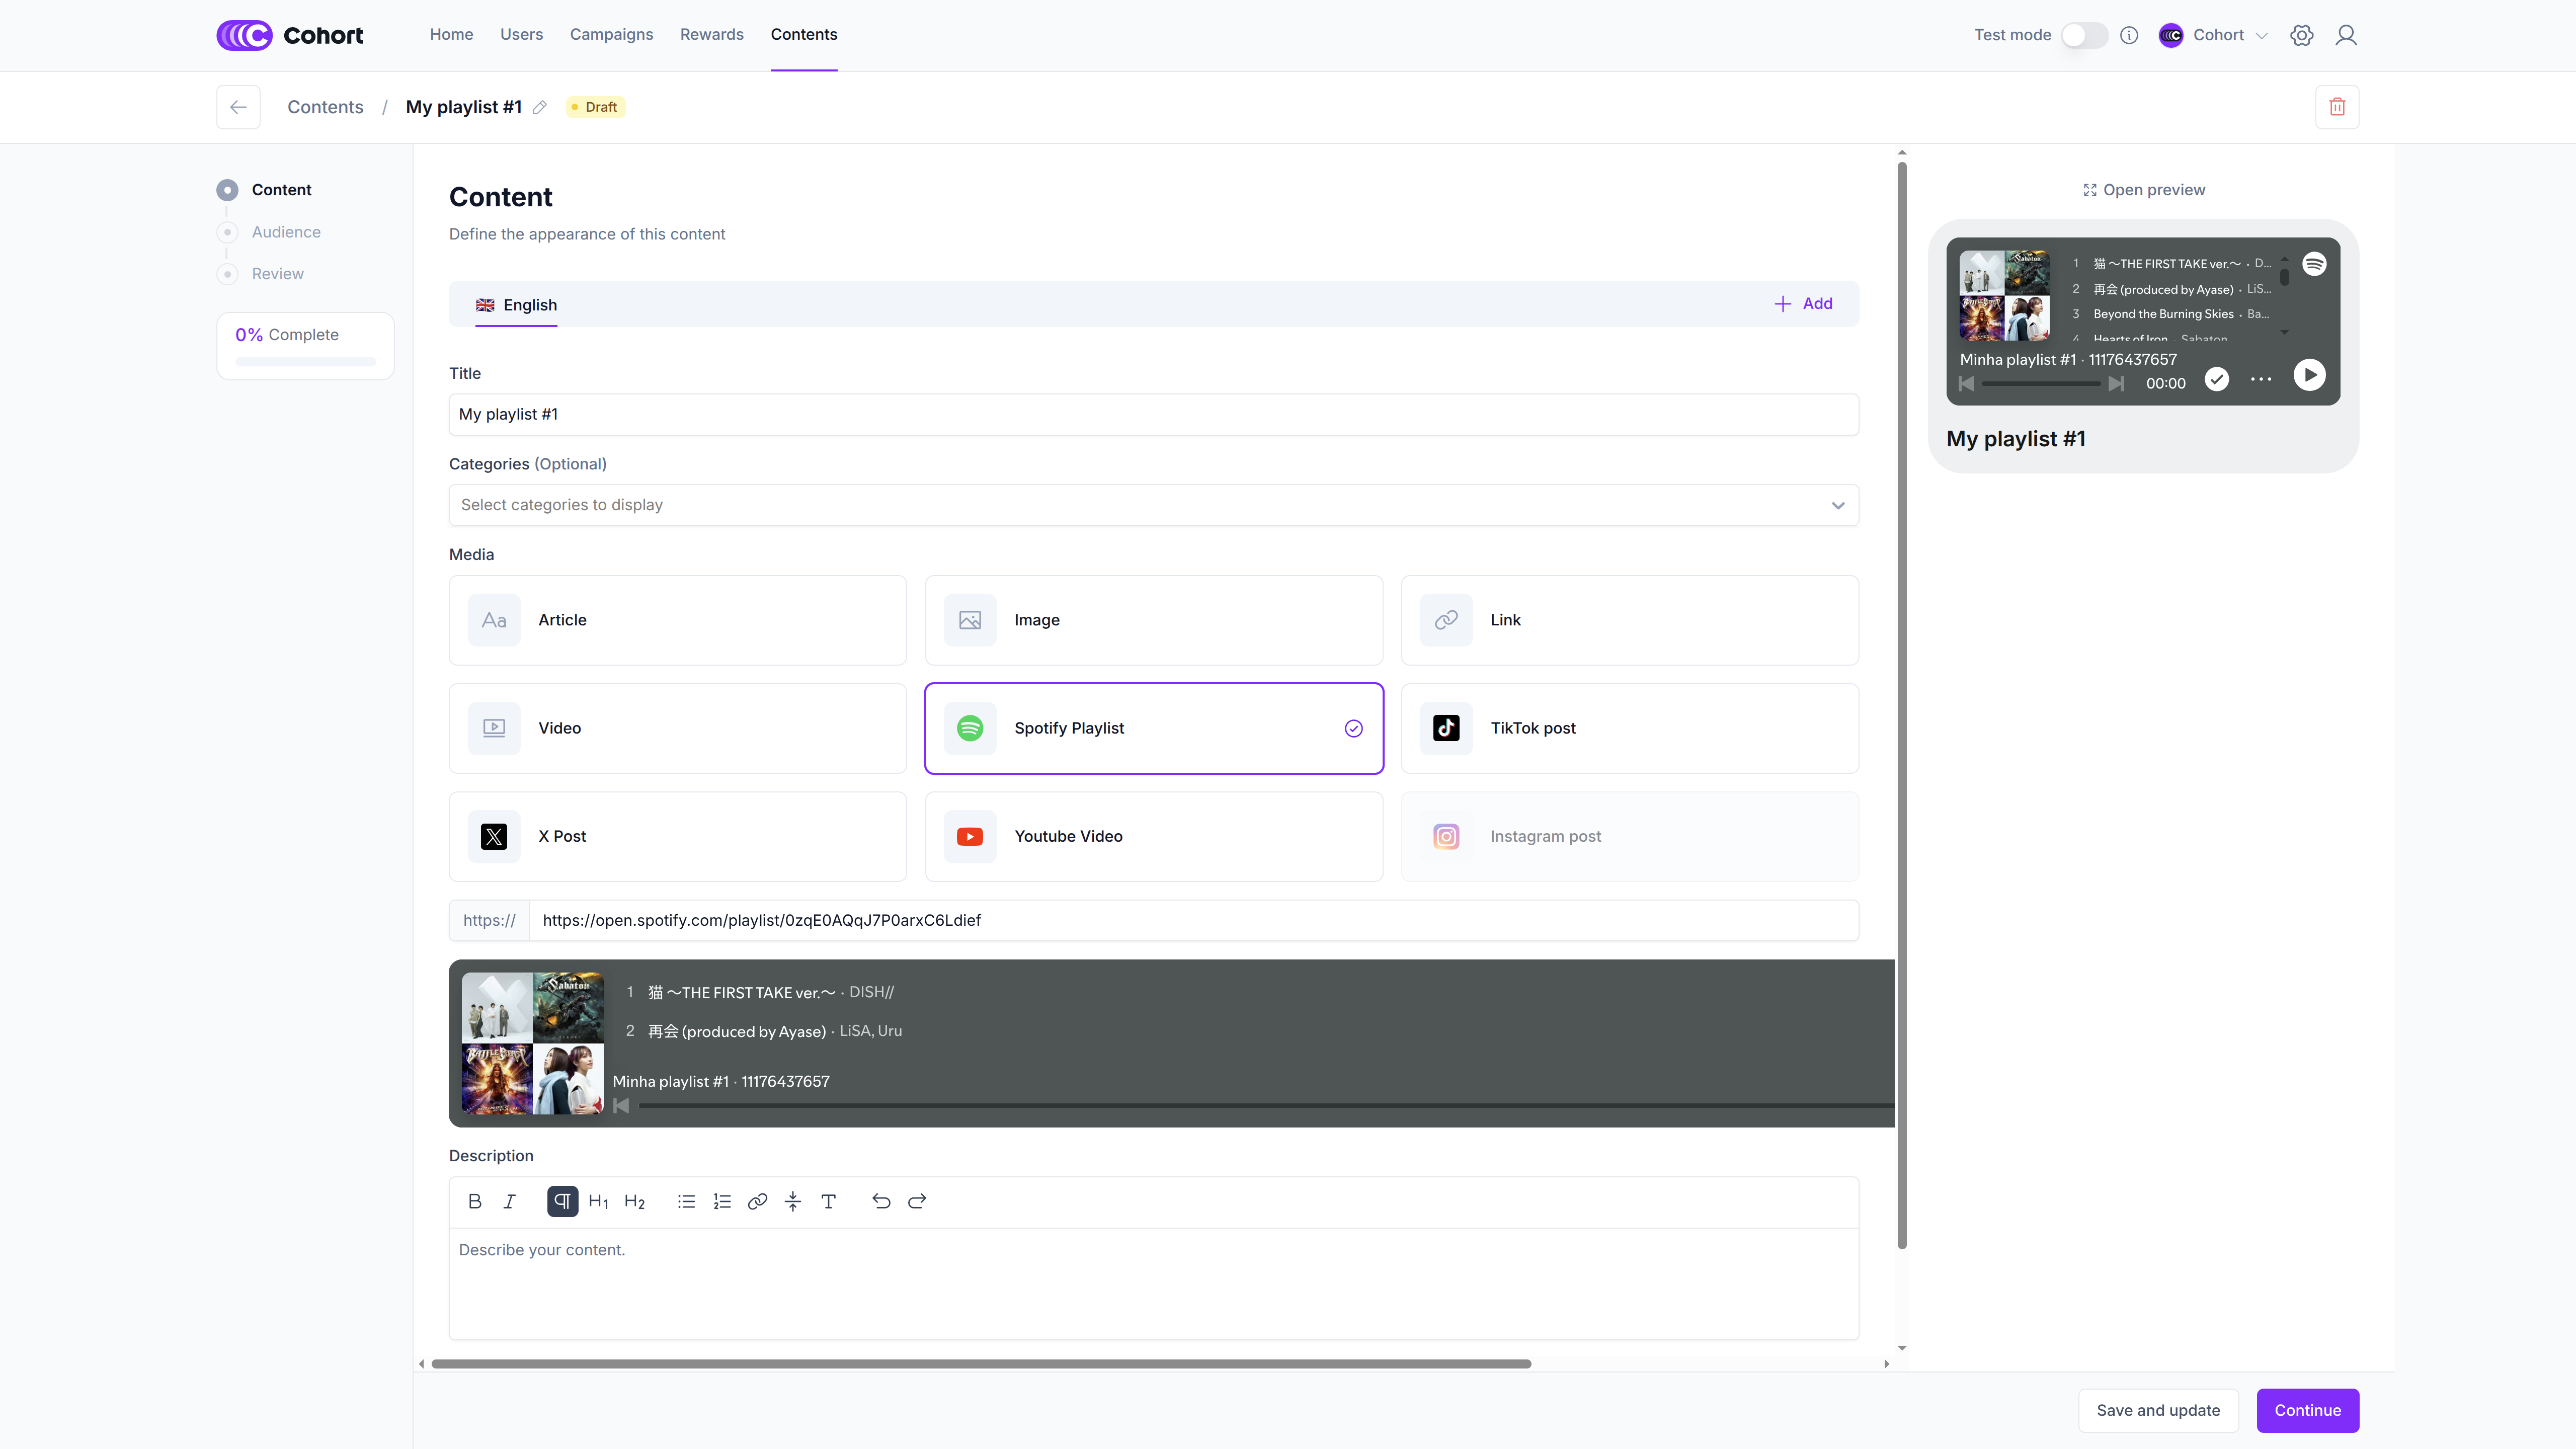Undo last edit in description toolbar
Screen dimensions: 2576x1449
click(x=881, y=1201)
